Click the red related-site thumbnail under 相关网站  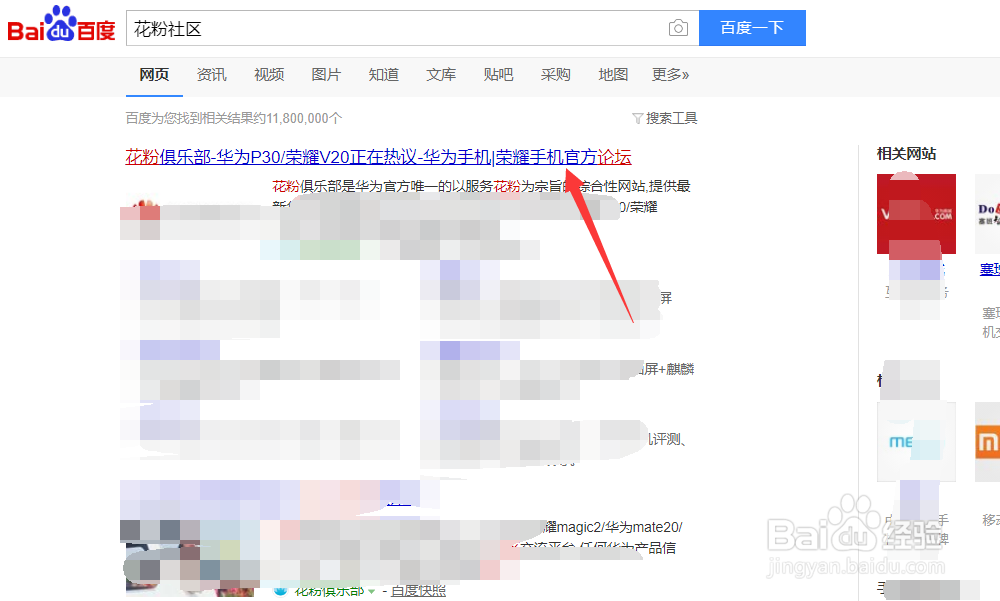(x=916, y=214)
